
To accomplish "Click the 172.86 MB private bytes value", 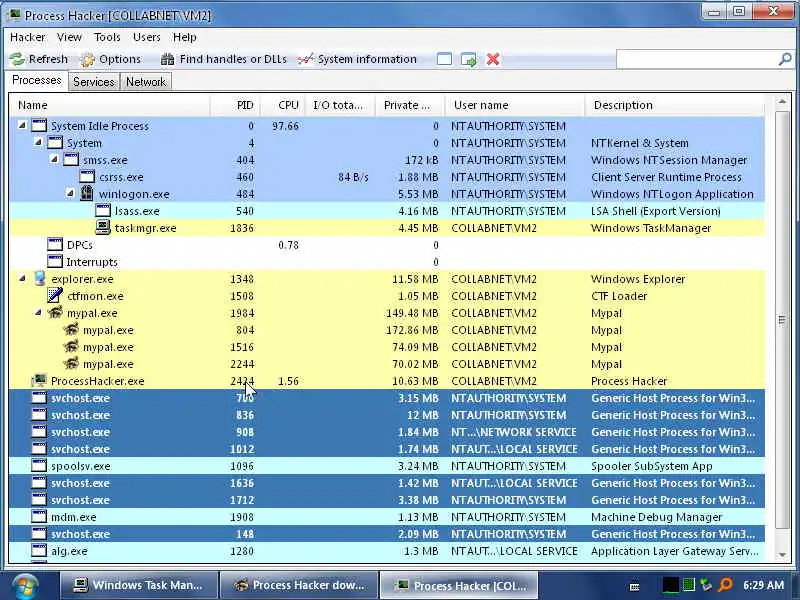I will [x=412, y=330].
